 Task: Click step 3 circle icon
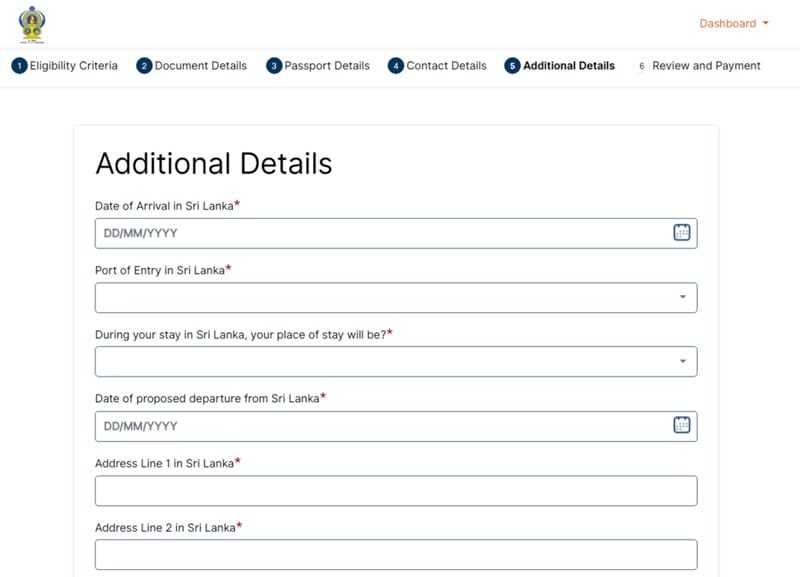[x=274, y=66]
